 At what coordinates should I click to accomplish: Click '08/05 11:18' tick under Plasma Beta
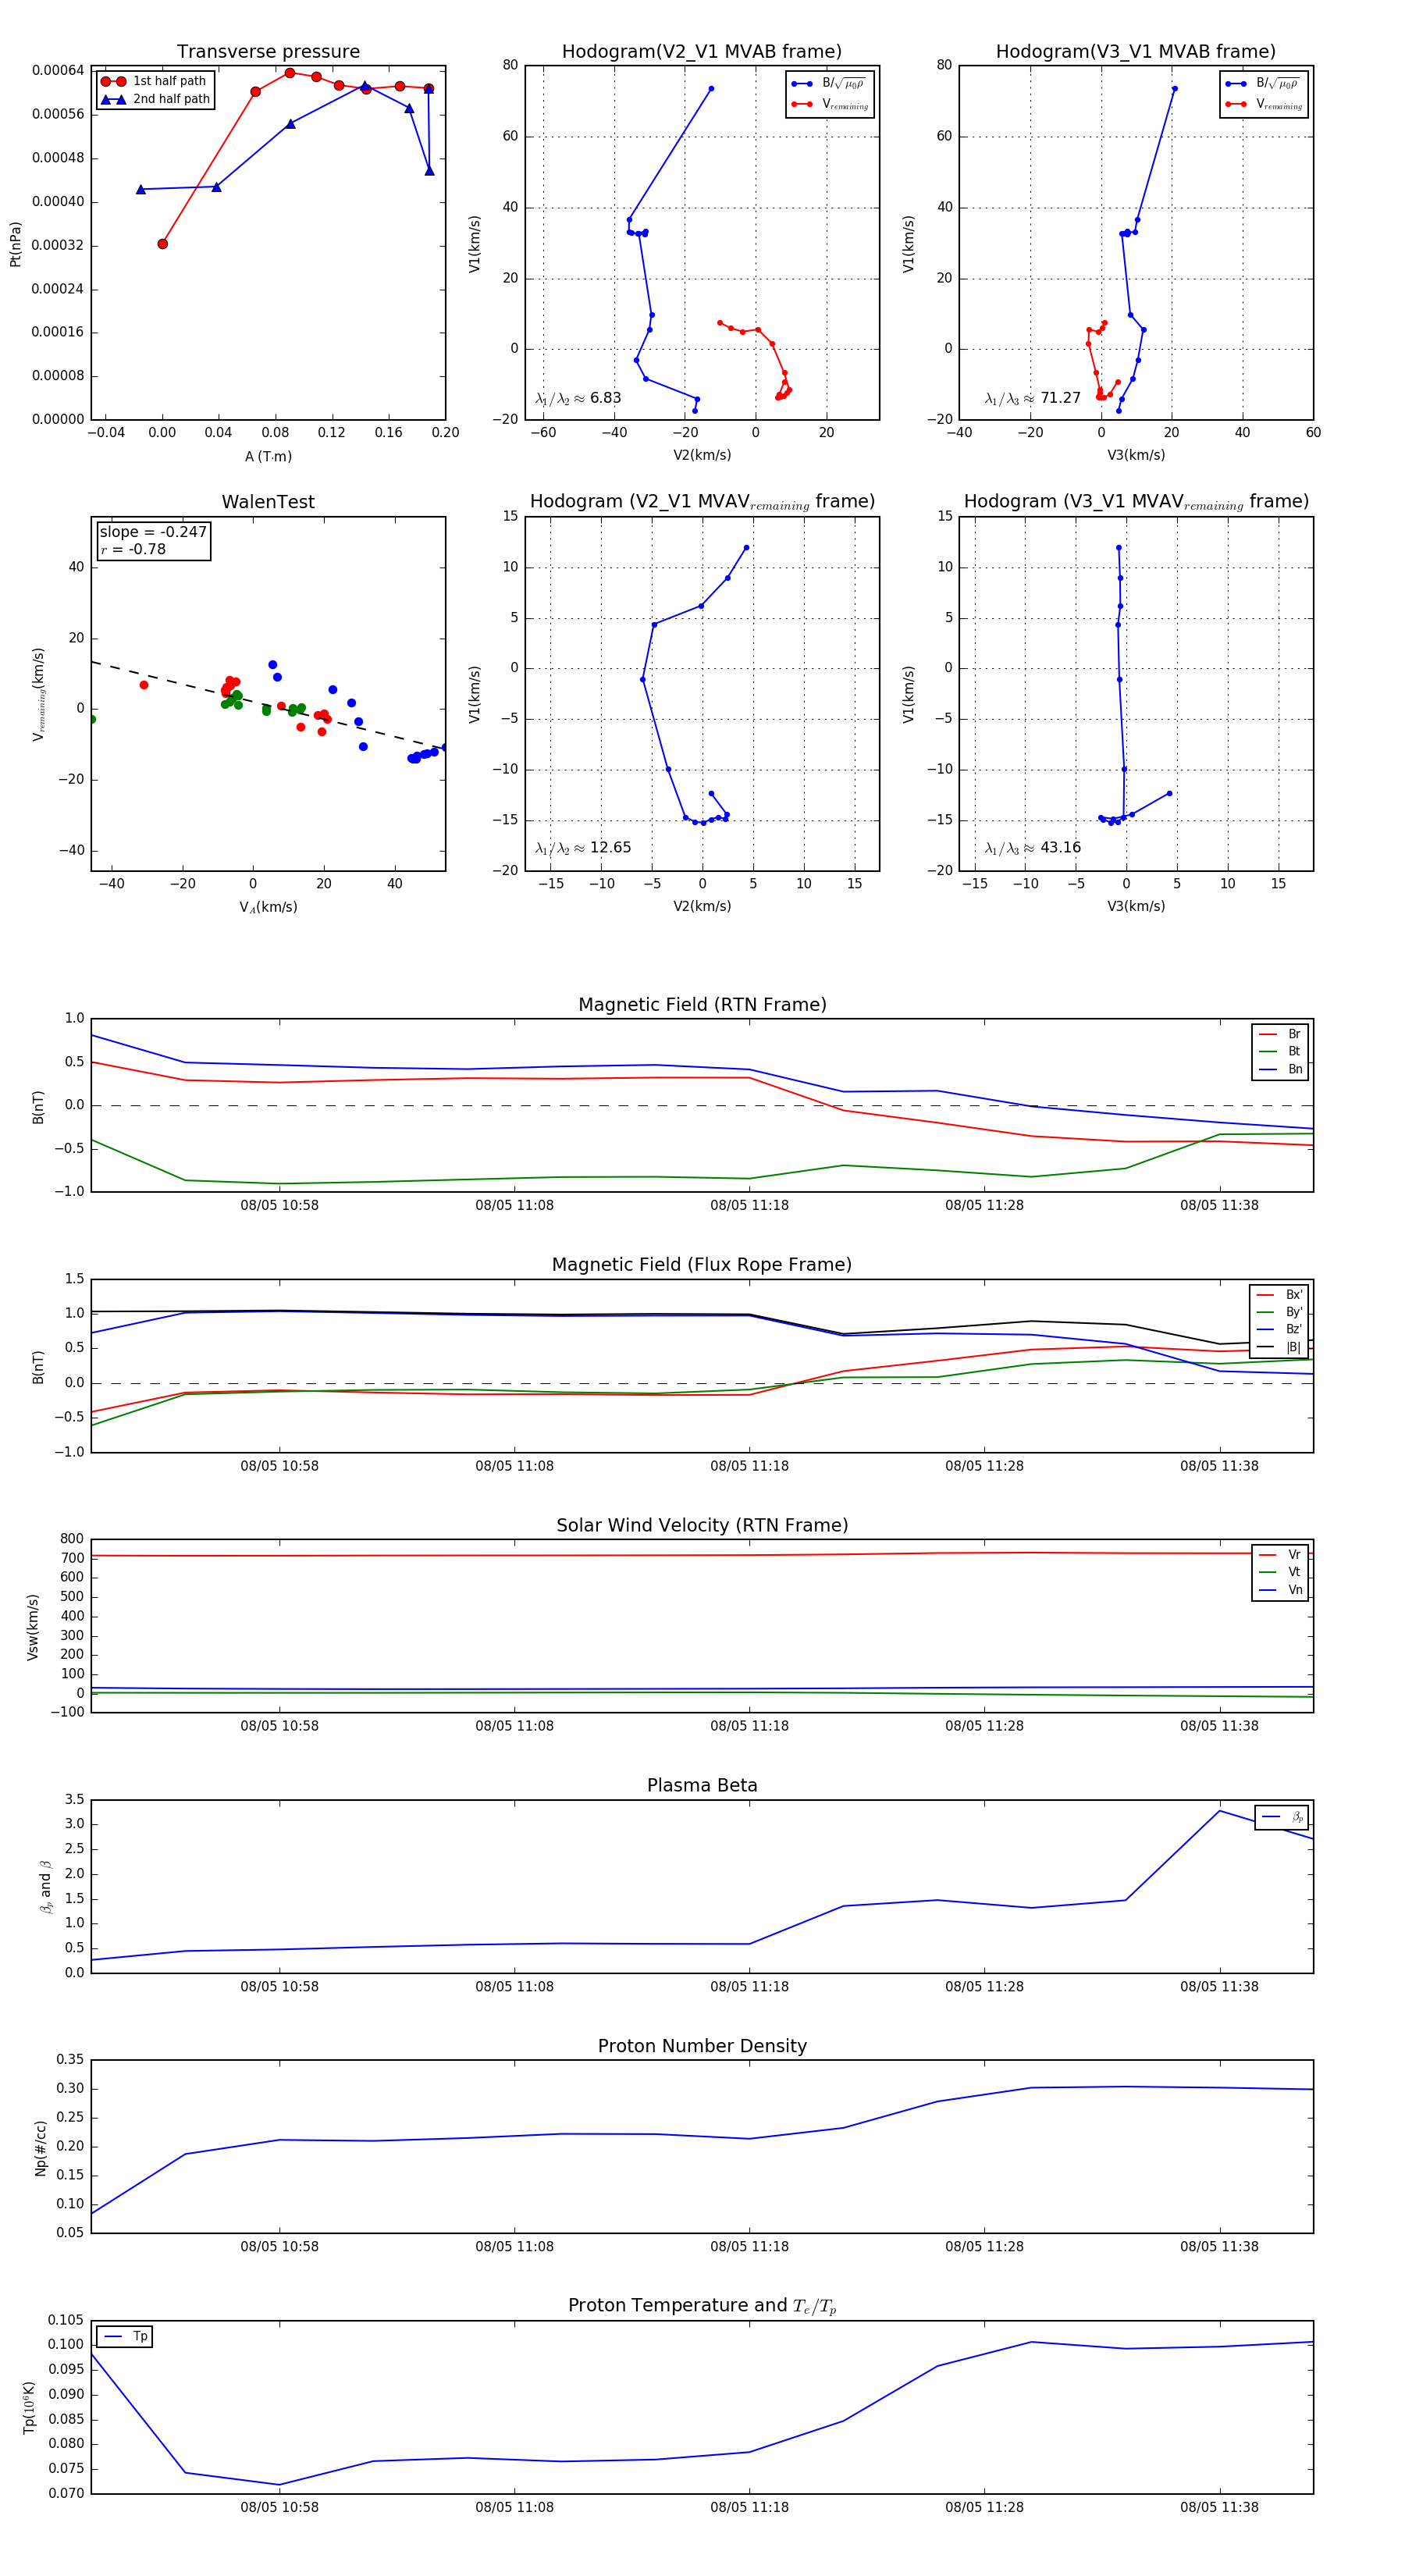click(x=749, y=1987)
